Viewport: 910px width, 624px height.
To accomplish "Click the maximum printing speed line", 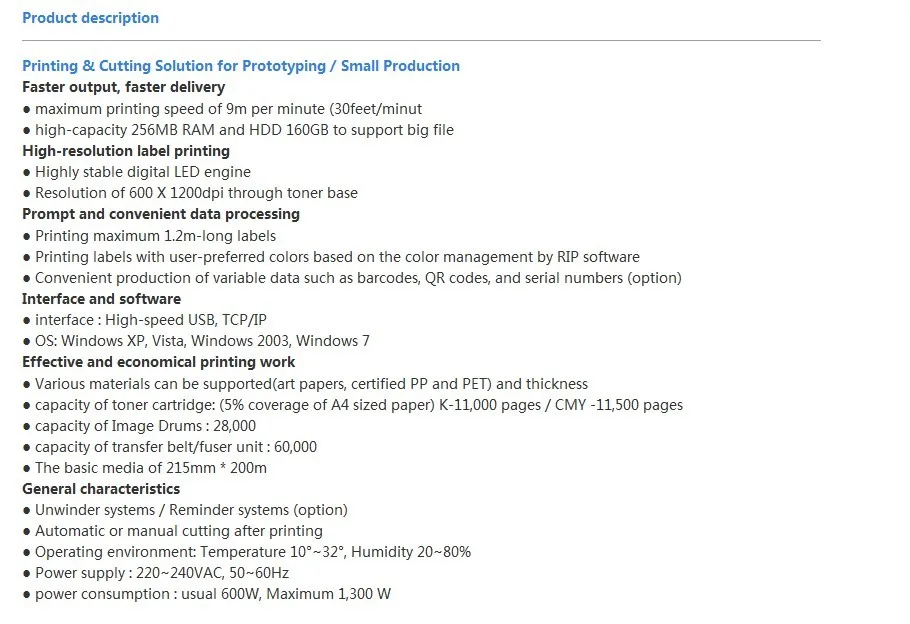I will click(222, 109).
